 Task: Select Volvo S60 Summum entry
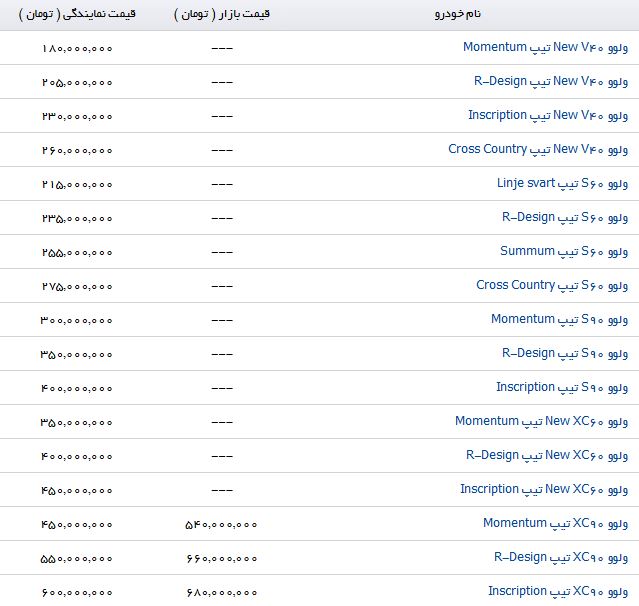click(x=564, y=251)
